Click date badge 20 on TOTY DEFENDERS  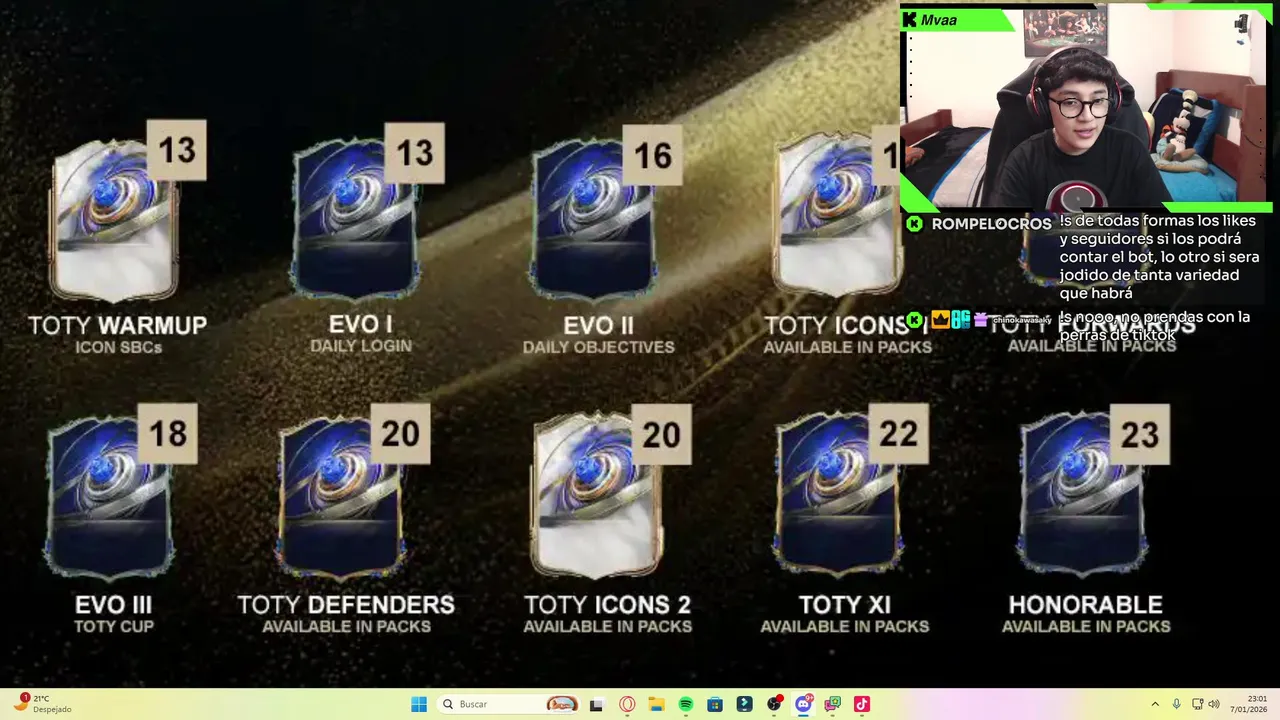point(400,433)
